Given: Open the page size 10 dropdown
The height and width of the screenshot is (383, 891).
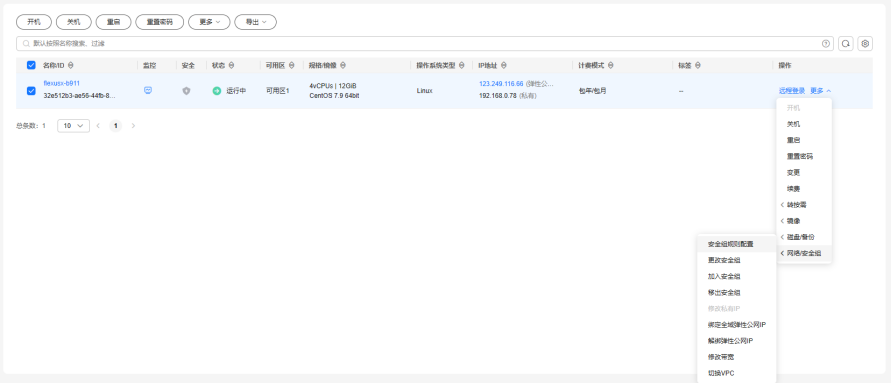Looking at the screenshot, I should 73,126.
